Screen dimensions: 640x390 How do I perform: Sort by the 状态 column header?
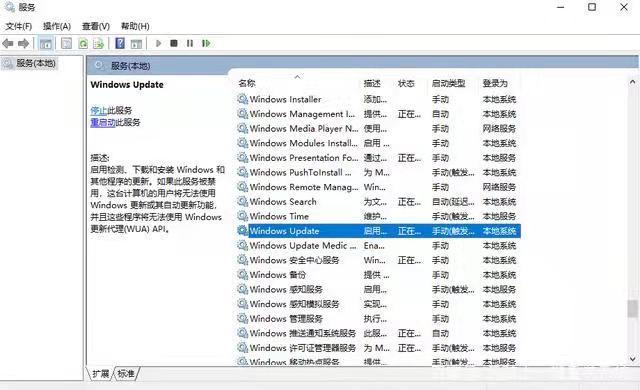click(406, 83)
